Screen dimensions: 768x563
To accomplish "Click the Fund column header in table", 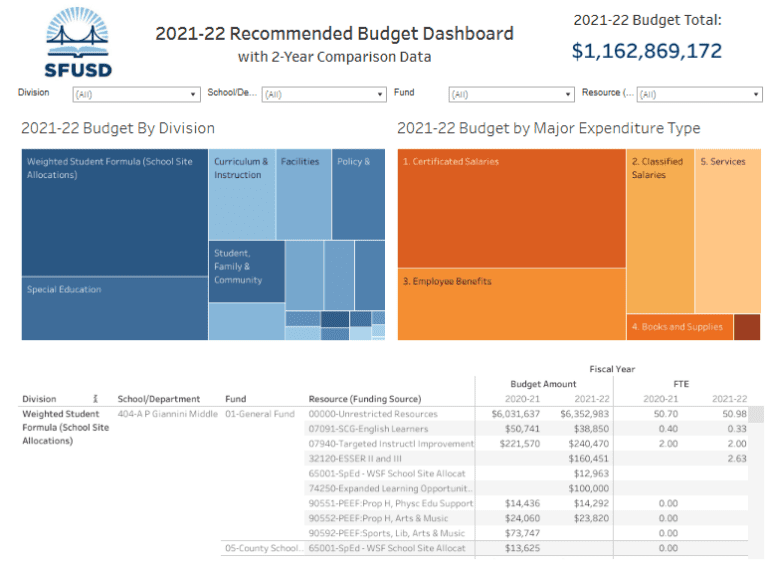I will (x=236, y=399).
